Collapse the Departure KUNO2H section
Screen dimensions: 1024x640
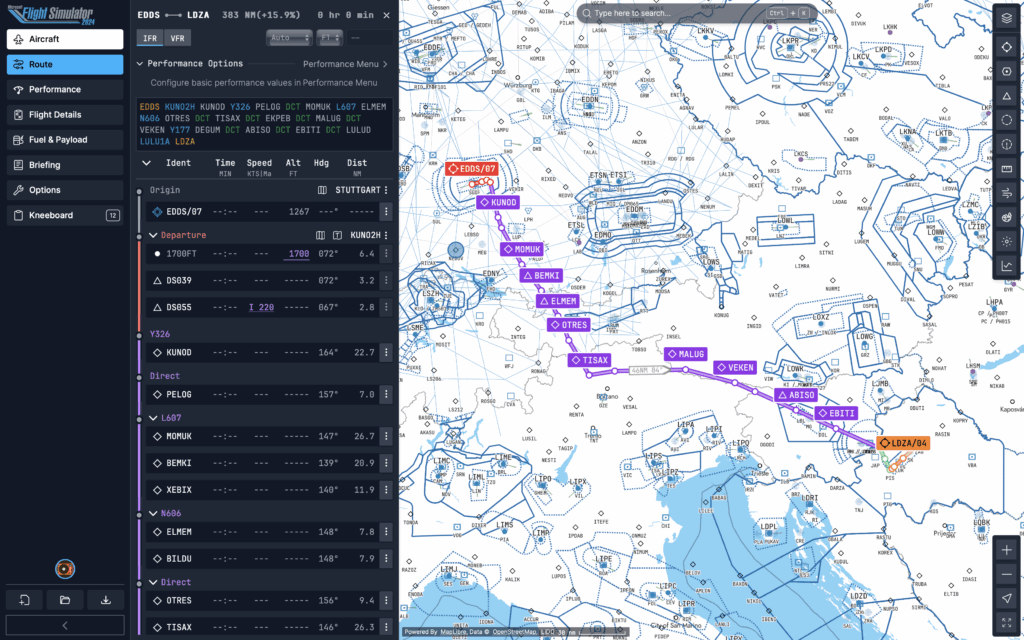(x=141, y=235)
